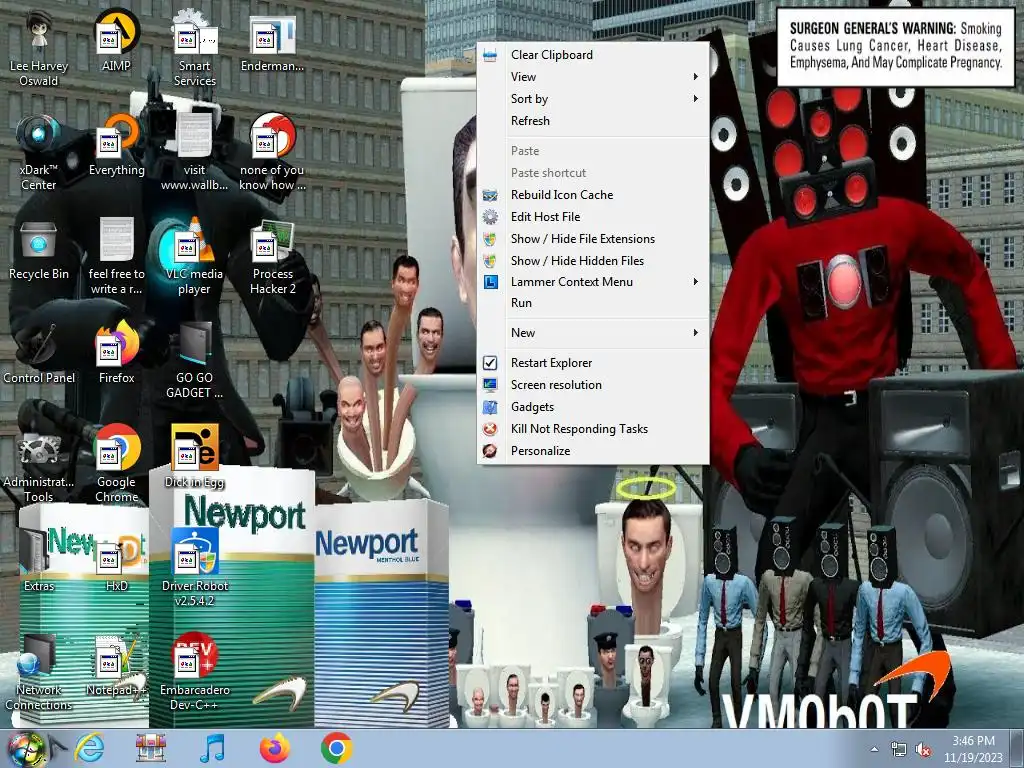The image size is (1024, 768).
Task: Click the network tray icon
Action: pos(899,750)
